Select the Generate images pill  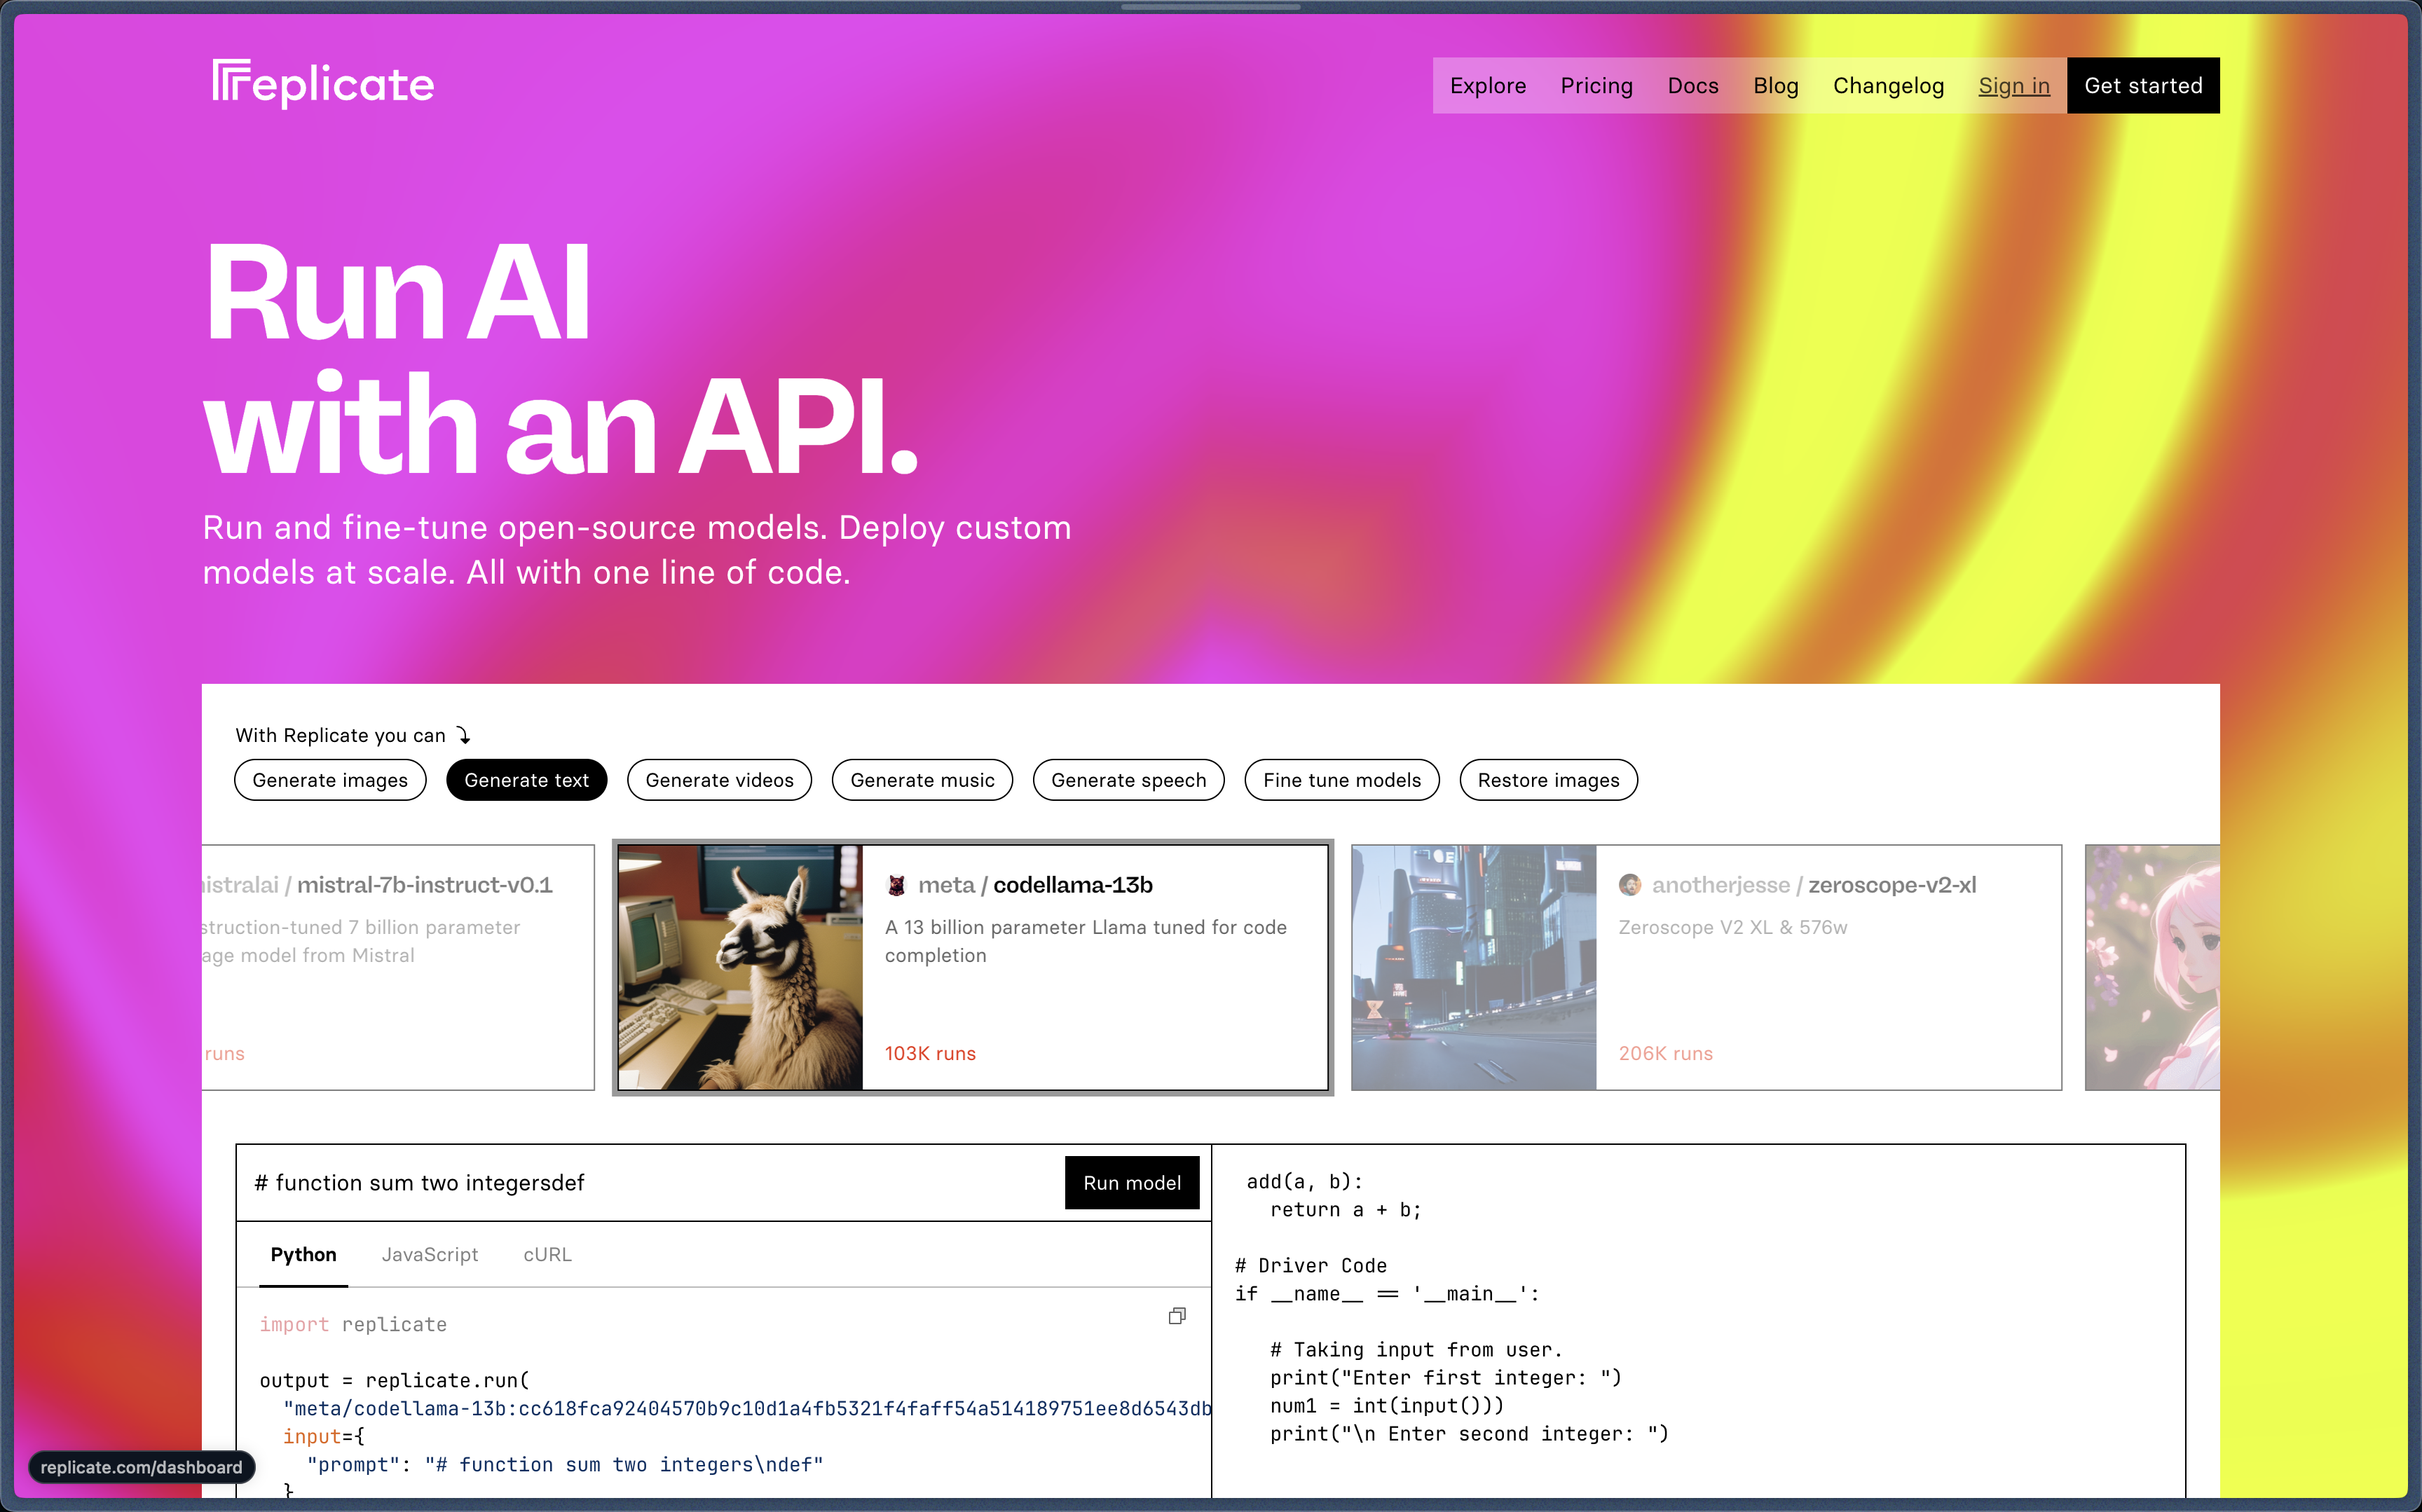click(x=330, y=780)
